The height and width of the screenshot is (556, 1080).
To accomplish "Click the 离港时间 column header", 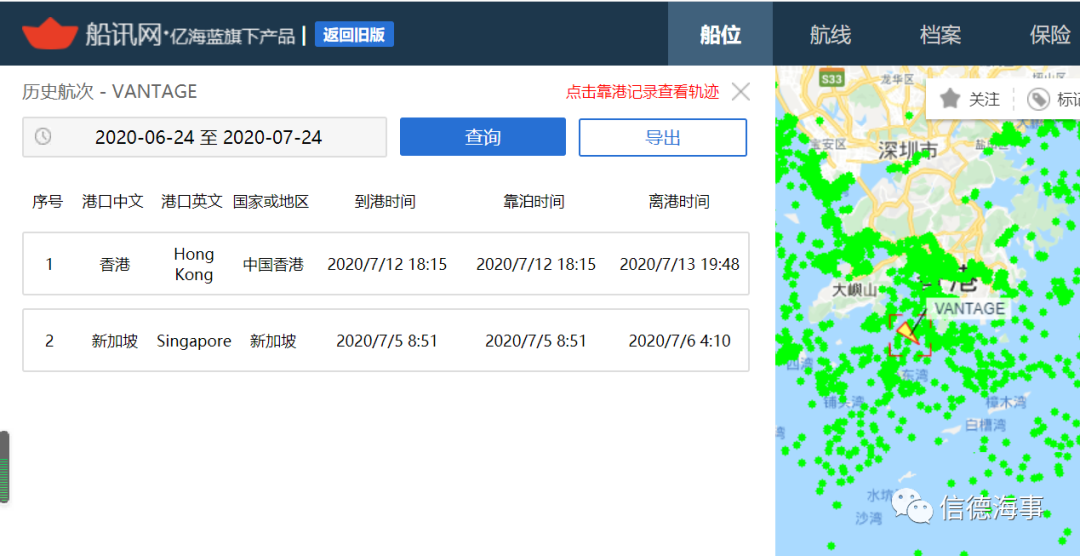I will point(678,202).
